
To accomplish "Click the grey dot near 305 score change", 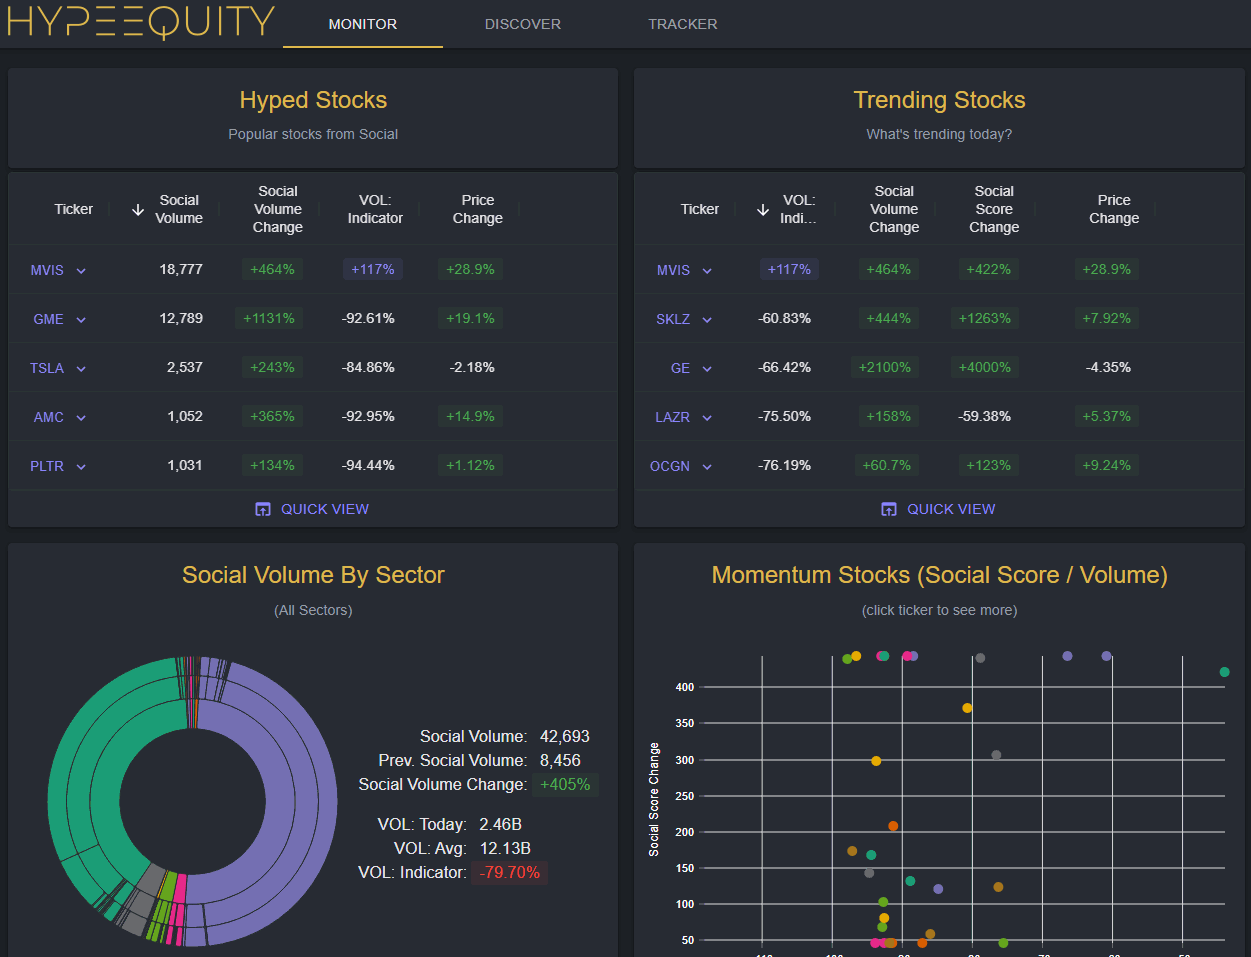I will coord(996,755).
